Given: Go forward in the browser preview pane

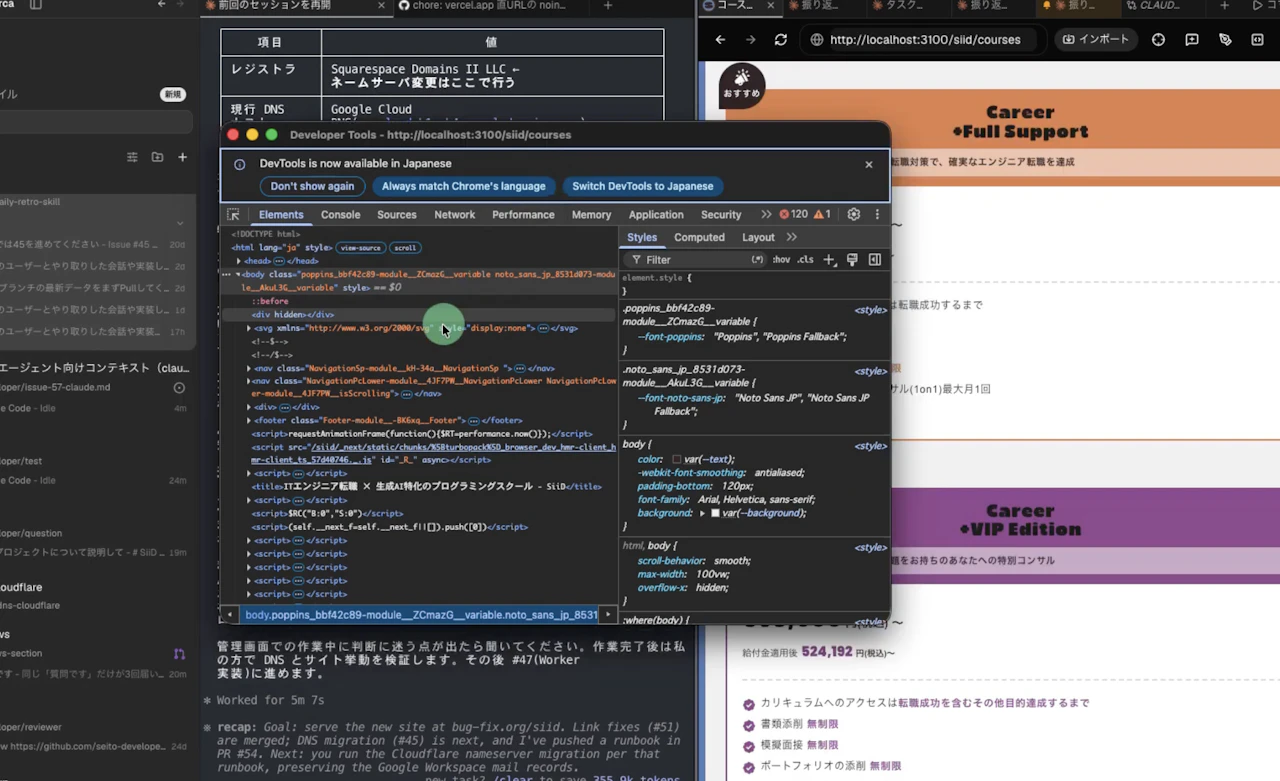Looking at the screenshot, I should (750, 40).
